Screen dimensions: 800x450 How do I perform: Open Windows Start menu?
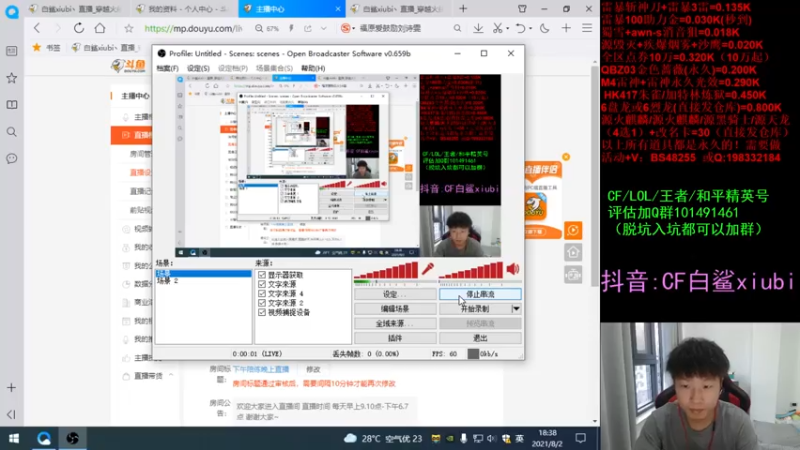[x=14, y=438]
